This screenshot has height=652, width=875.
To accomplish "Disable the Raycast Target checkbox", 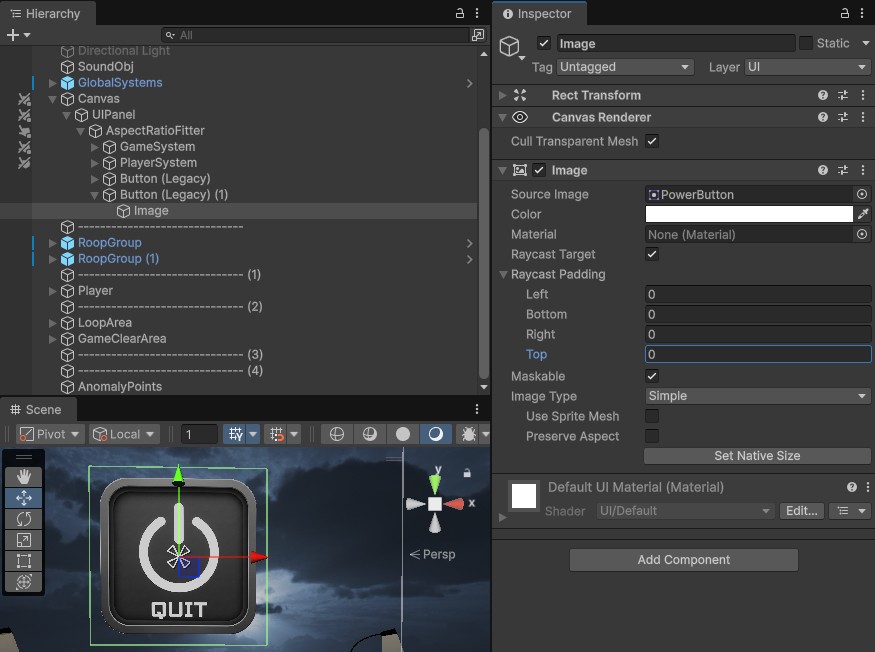I will click(x=652, y=254).
